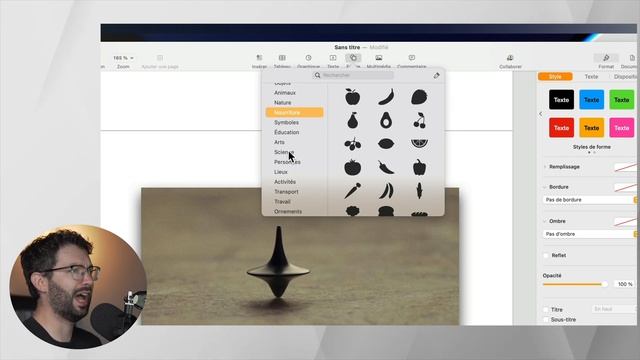Click the Document toolbar icon
Image resolution: width=640 pixels, height=360 pixels.
(632, 58)
